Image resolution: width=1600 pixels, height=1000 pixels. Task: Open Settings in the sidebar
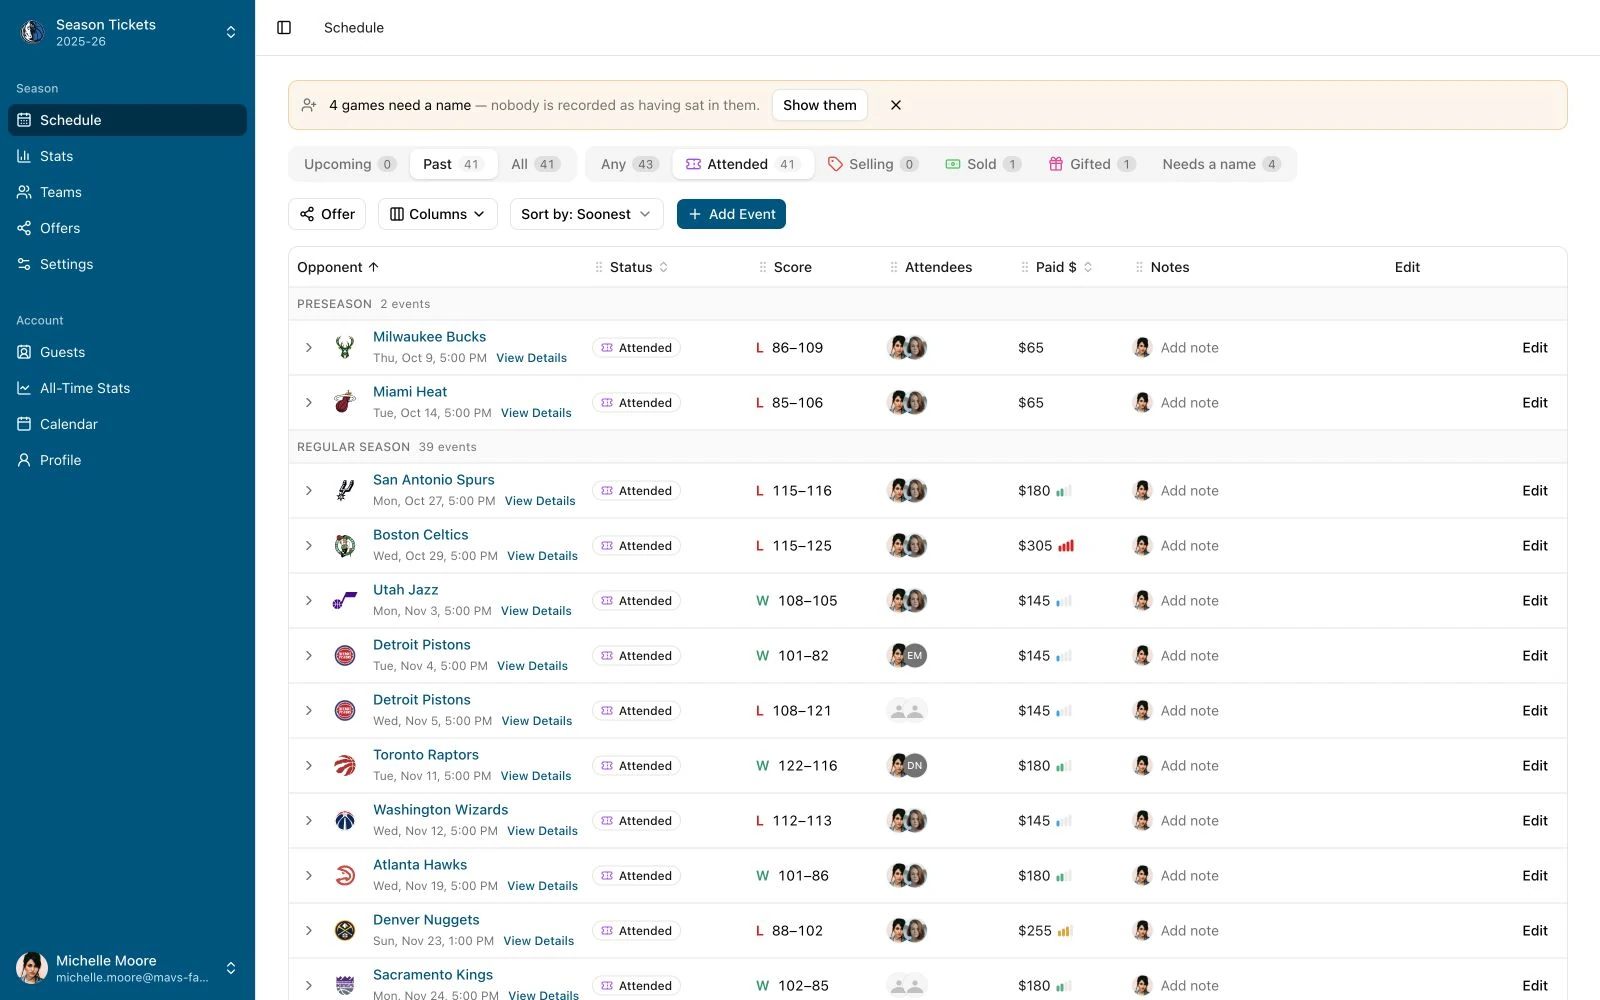(x=127, y=264)
